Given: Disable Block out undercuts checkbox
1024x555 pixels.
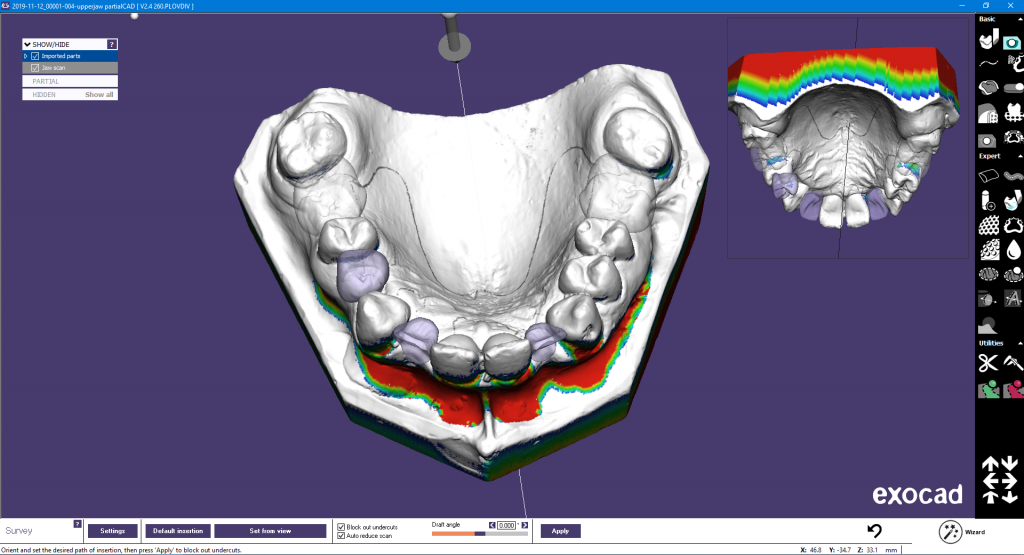Looking at the screenshot, I should click(x=342, y=526).
